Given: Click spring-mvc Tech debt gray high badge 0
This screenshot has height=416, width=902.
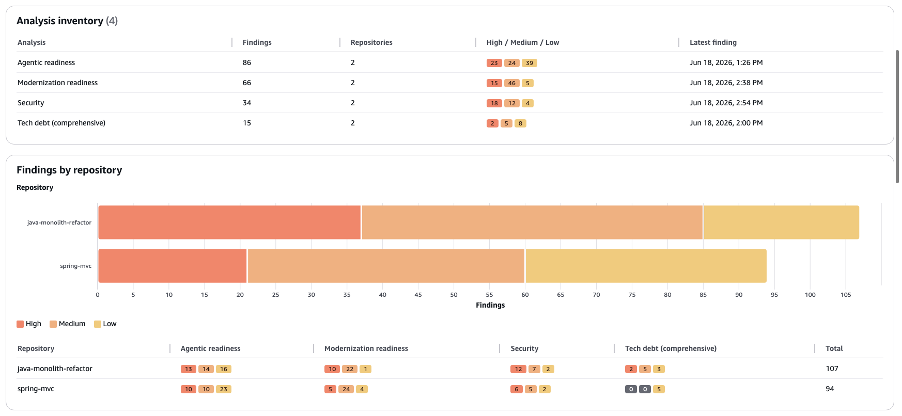Looking at the screenshot, I should [x=631, y=390].
